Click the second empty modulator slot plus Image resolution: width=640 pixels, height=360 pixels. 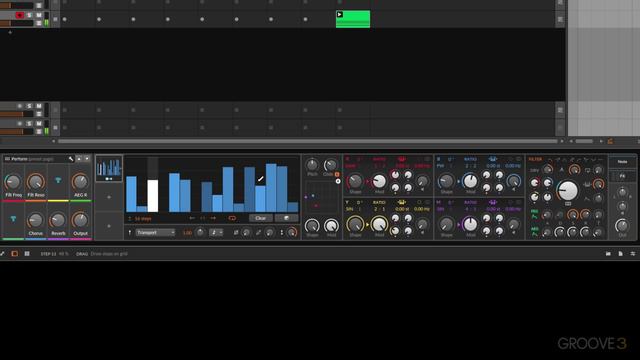pos(109,226)
